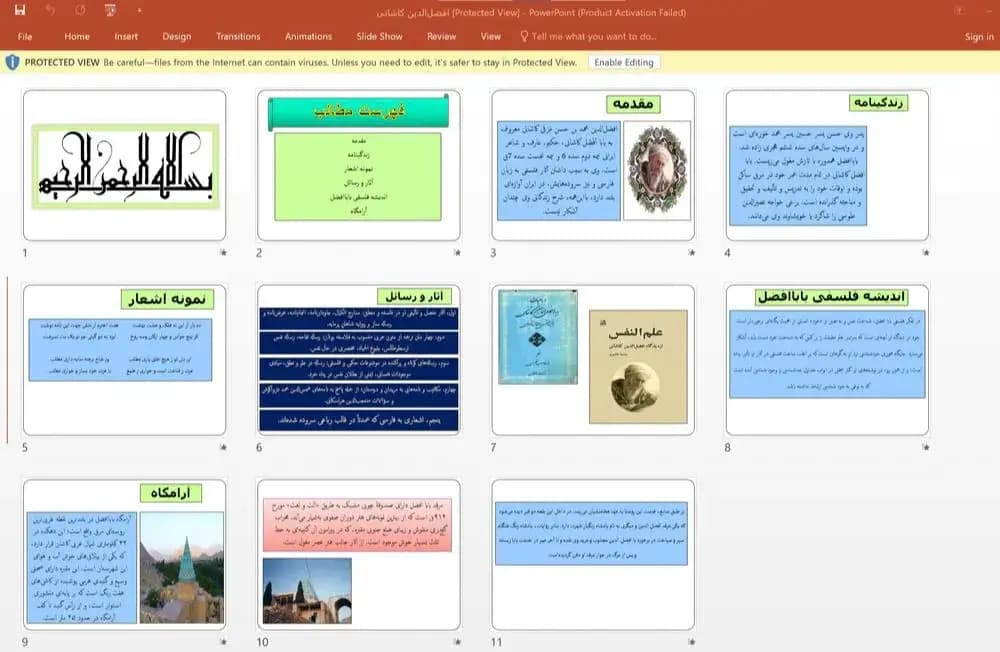Image resolution: width=1000 pixels, height=652 pixels.
Task: Click the Tell me lightbulb icon
Action: 524,36
